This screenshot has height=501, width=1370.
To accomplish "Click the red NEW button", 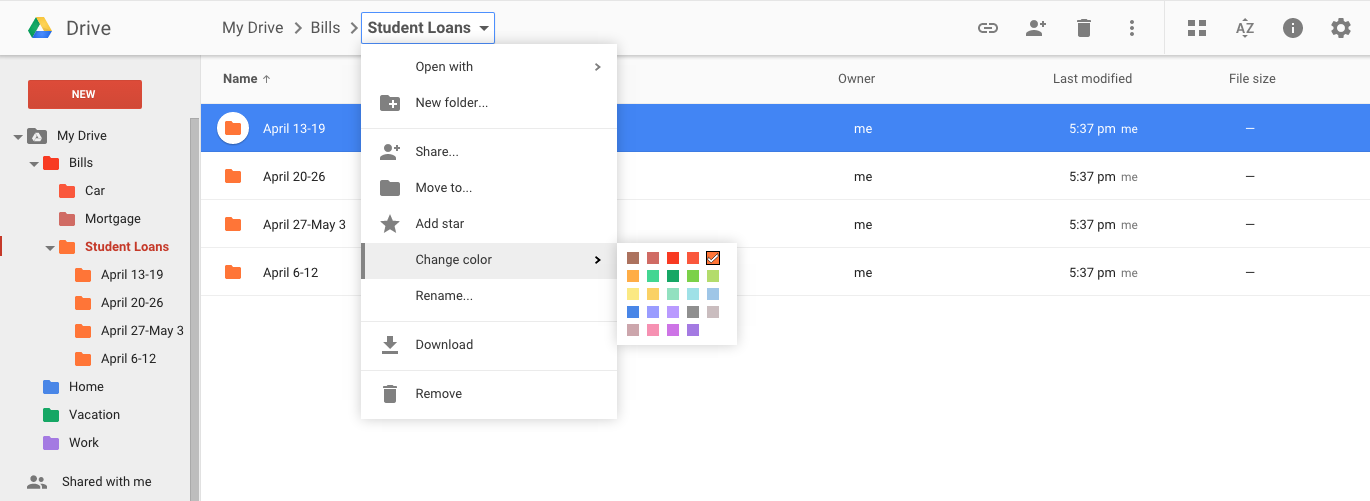I will [84, 94].
